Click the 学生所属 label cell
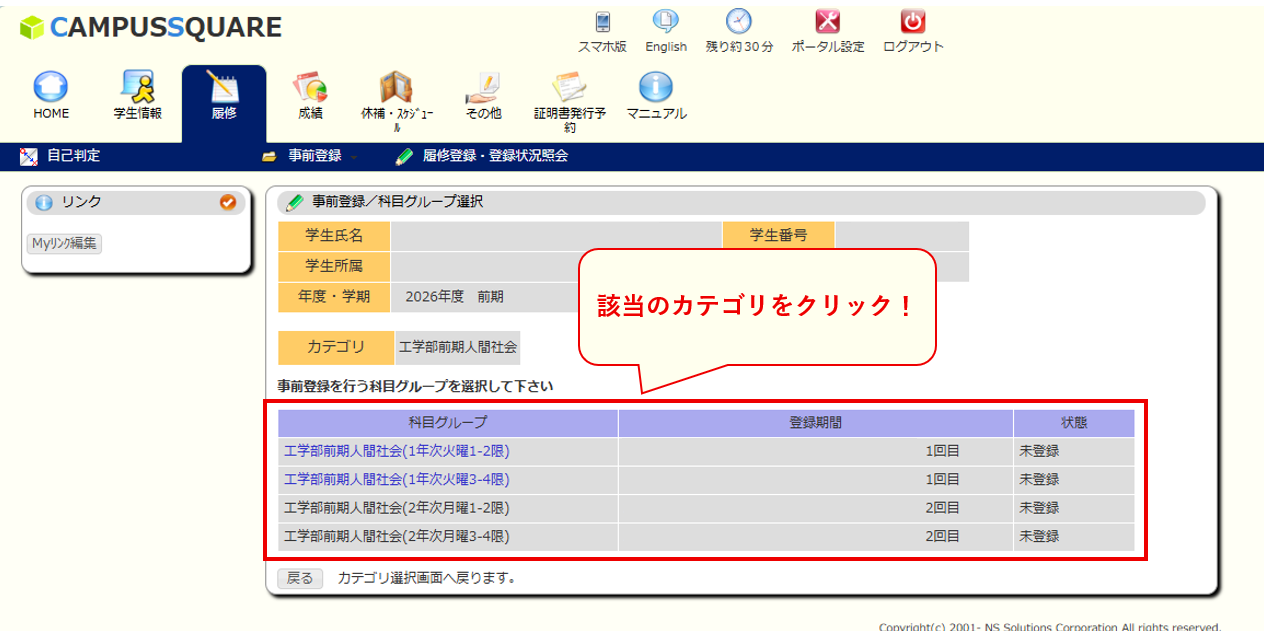 pyautogui.click(x=335, y=266)
